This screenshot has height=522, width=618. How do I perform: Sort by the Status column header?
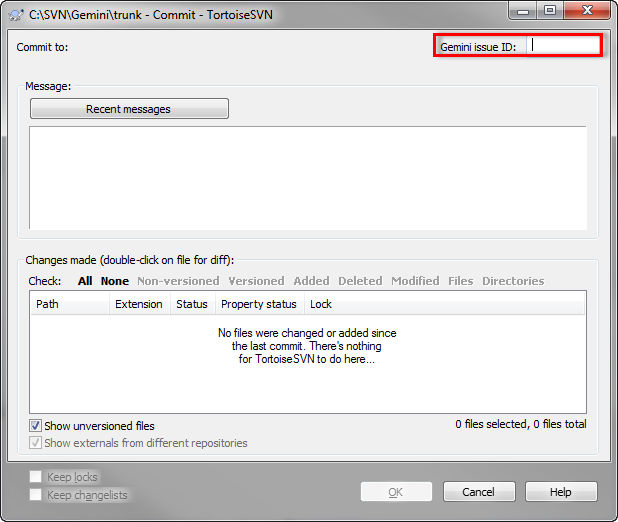point(193,304)
